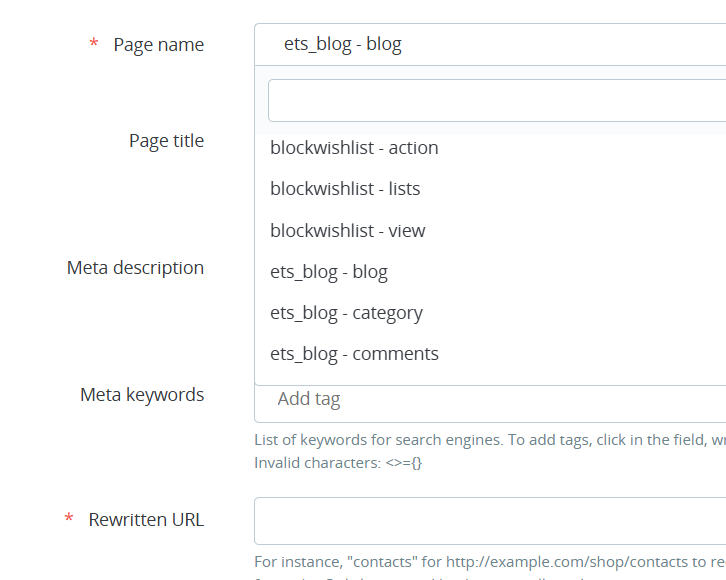Select "ets_blog - blog" in the options list
726x580 pixels.
[x=329, y=272]
